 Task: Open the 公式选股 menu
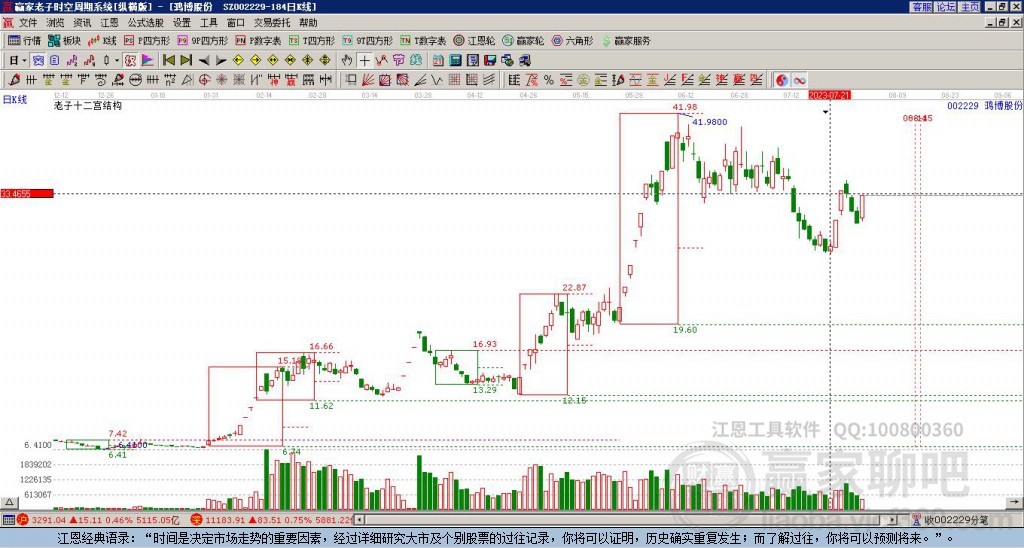point(146,23)
